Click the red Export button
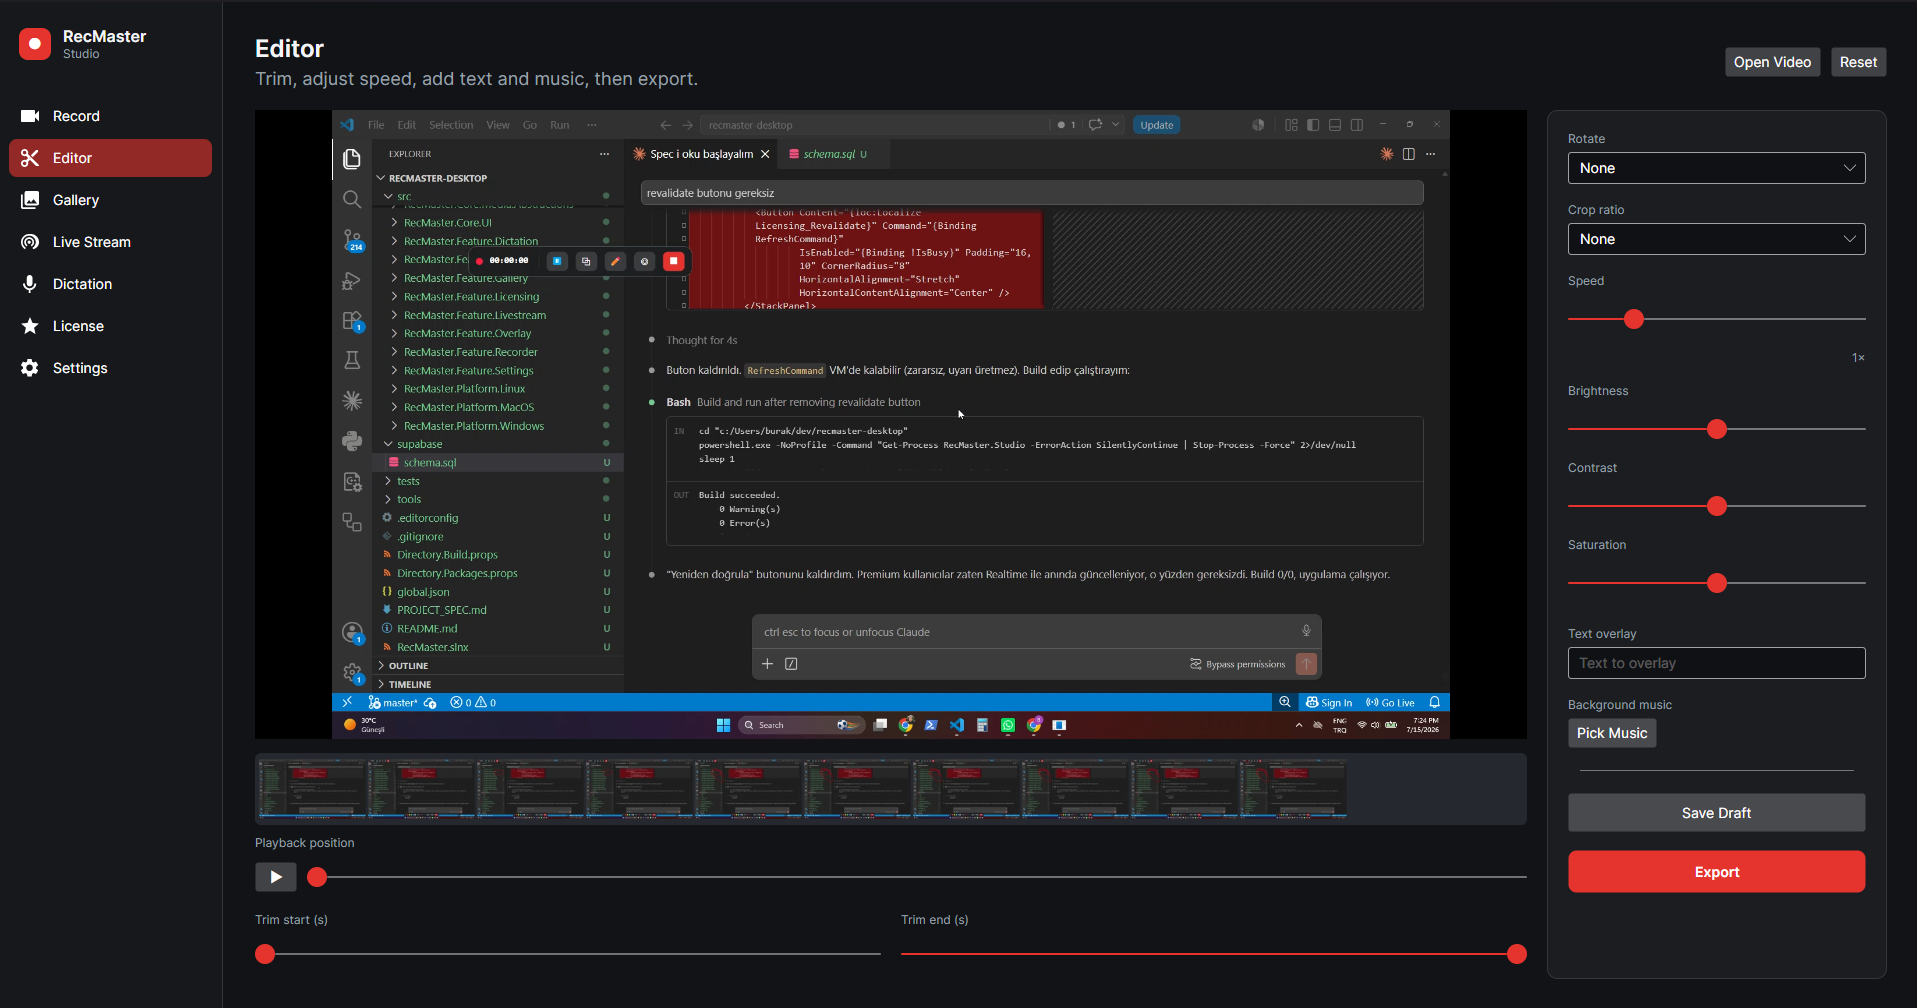Screen dimensions: 1917x1008 click(1716, 872)
